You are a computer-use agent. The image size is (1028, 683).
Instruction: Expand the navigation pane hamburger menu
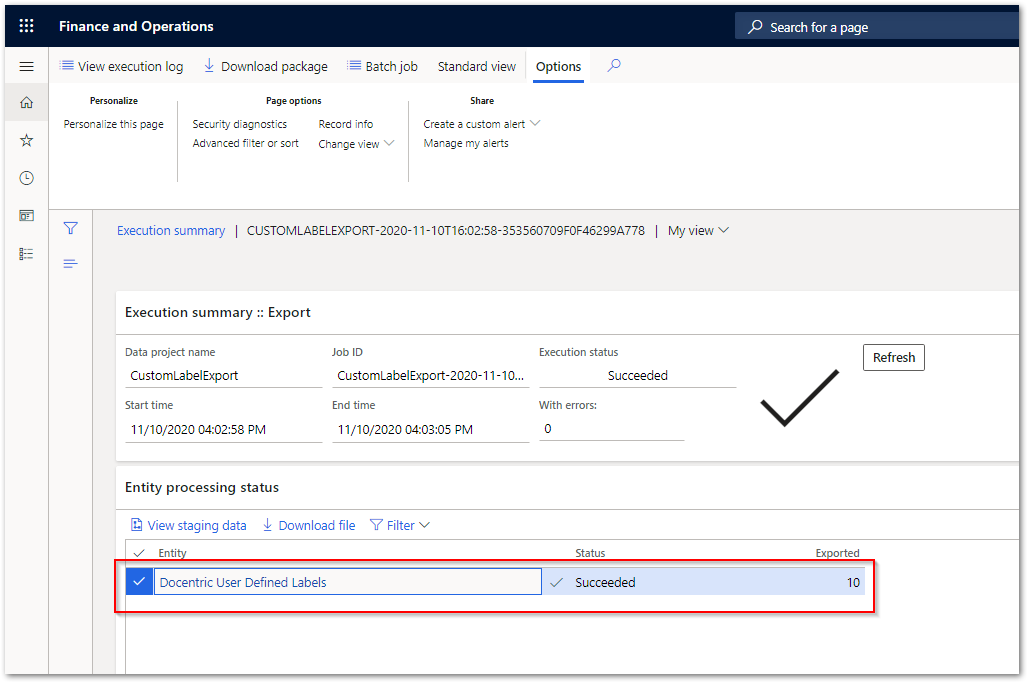point(26,66)
